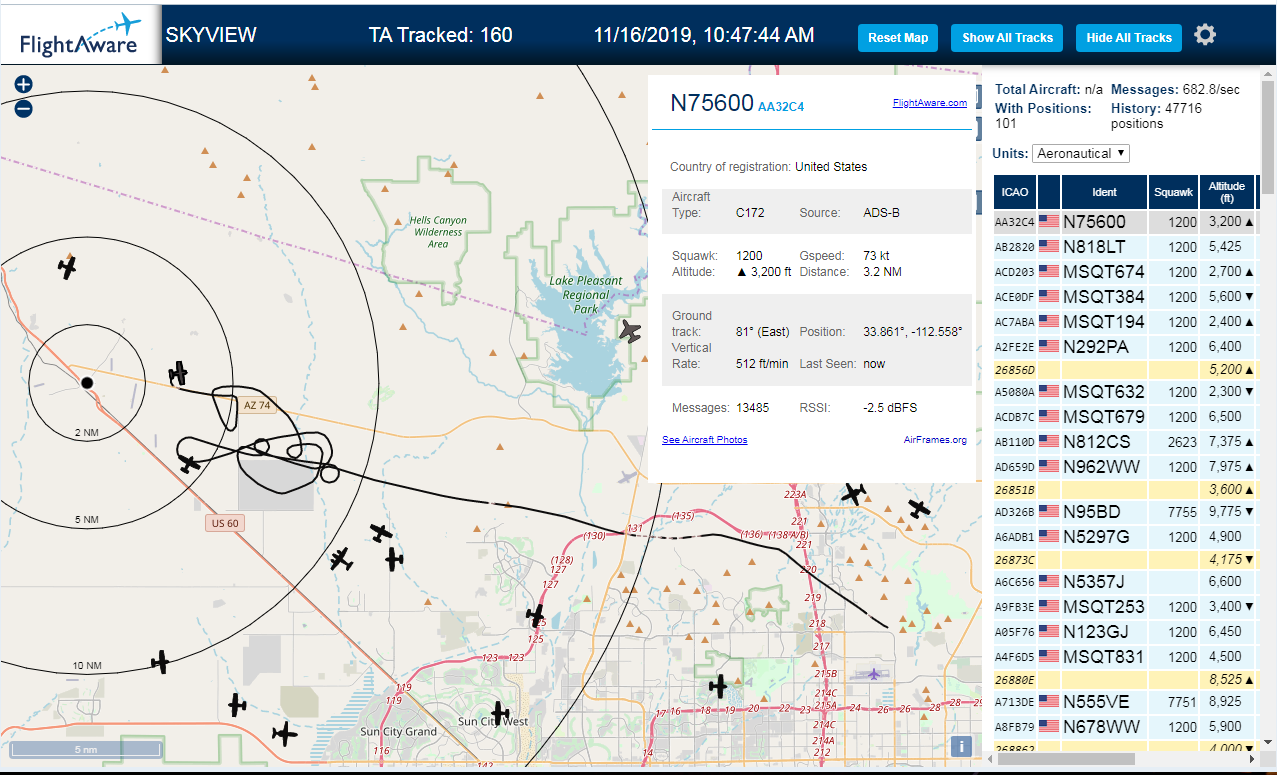The height and width of the screenshot is (775, 1277).
Task: Open See Aircraft Photos link
Action: pos(704,440)
